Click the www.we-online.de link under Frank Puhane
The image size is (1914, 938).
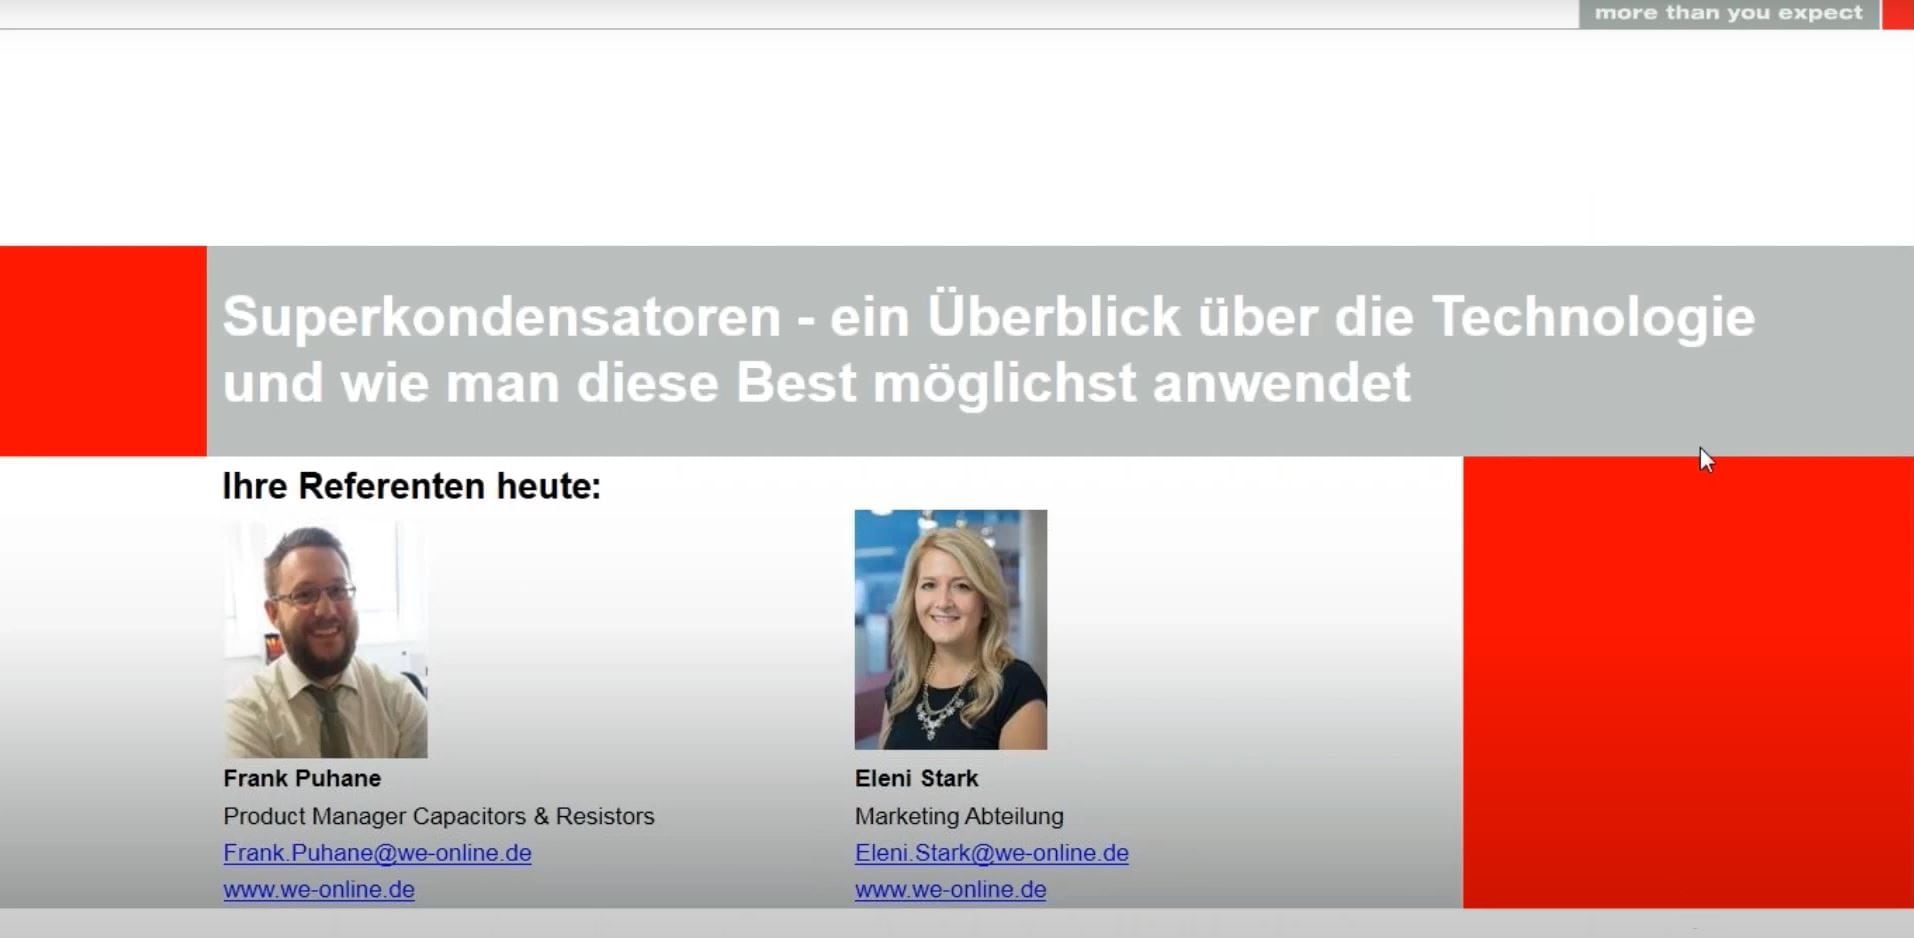point(318,890)
